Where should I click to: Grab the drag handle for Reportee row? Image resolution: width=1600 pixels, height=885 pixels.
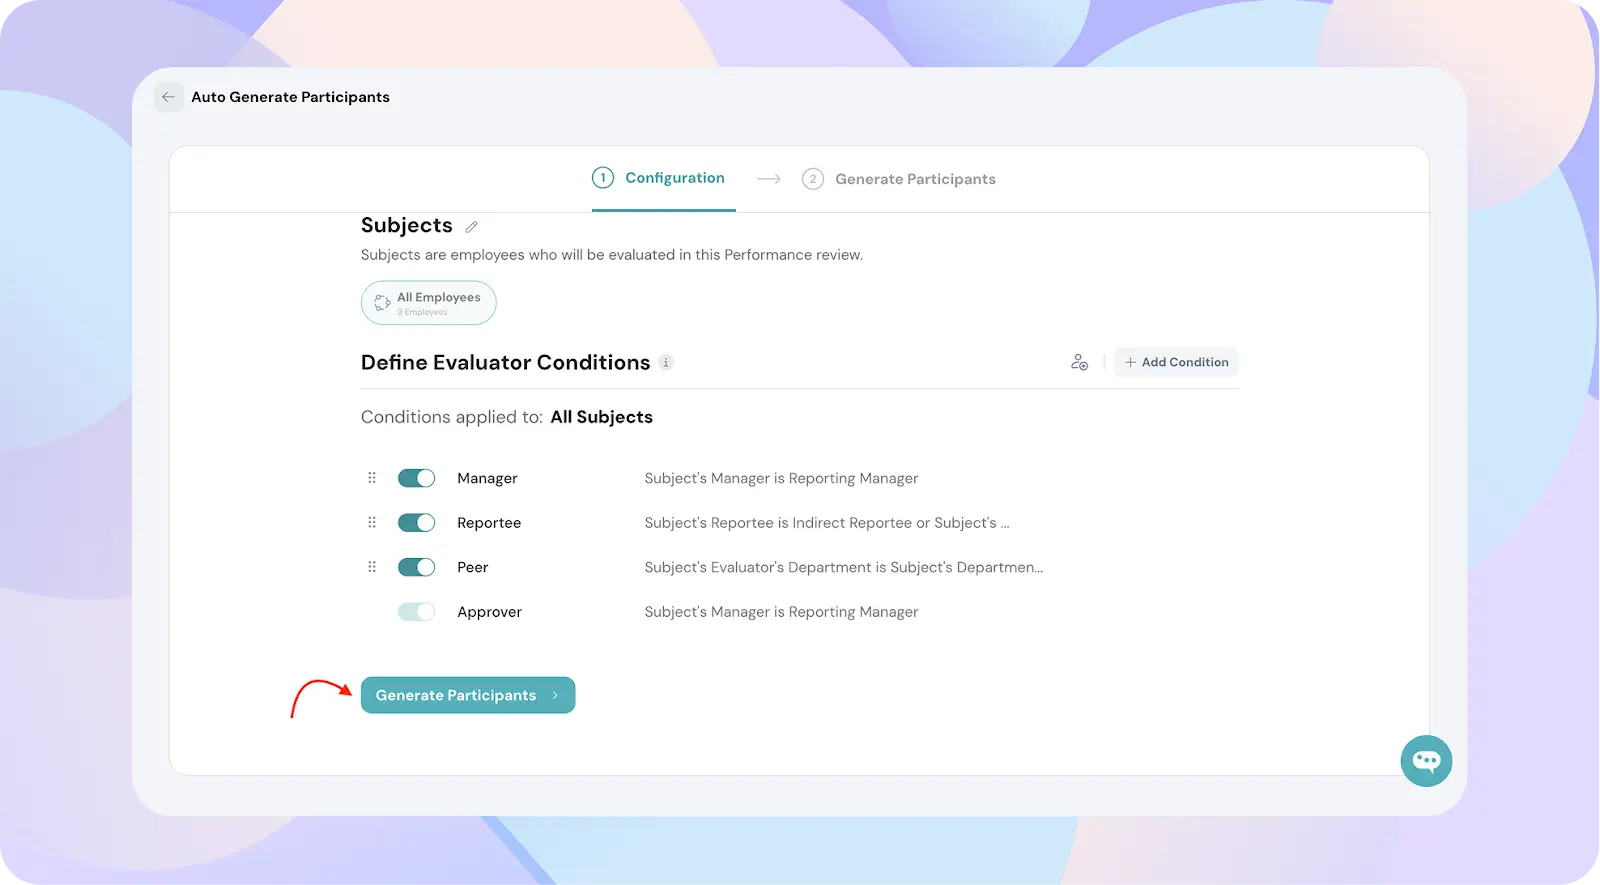(372, 523)
